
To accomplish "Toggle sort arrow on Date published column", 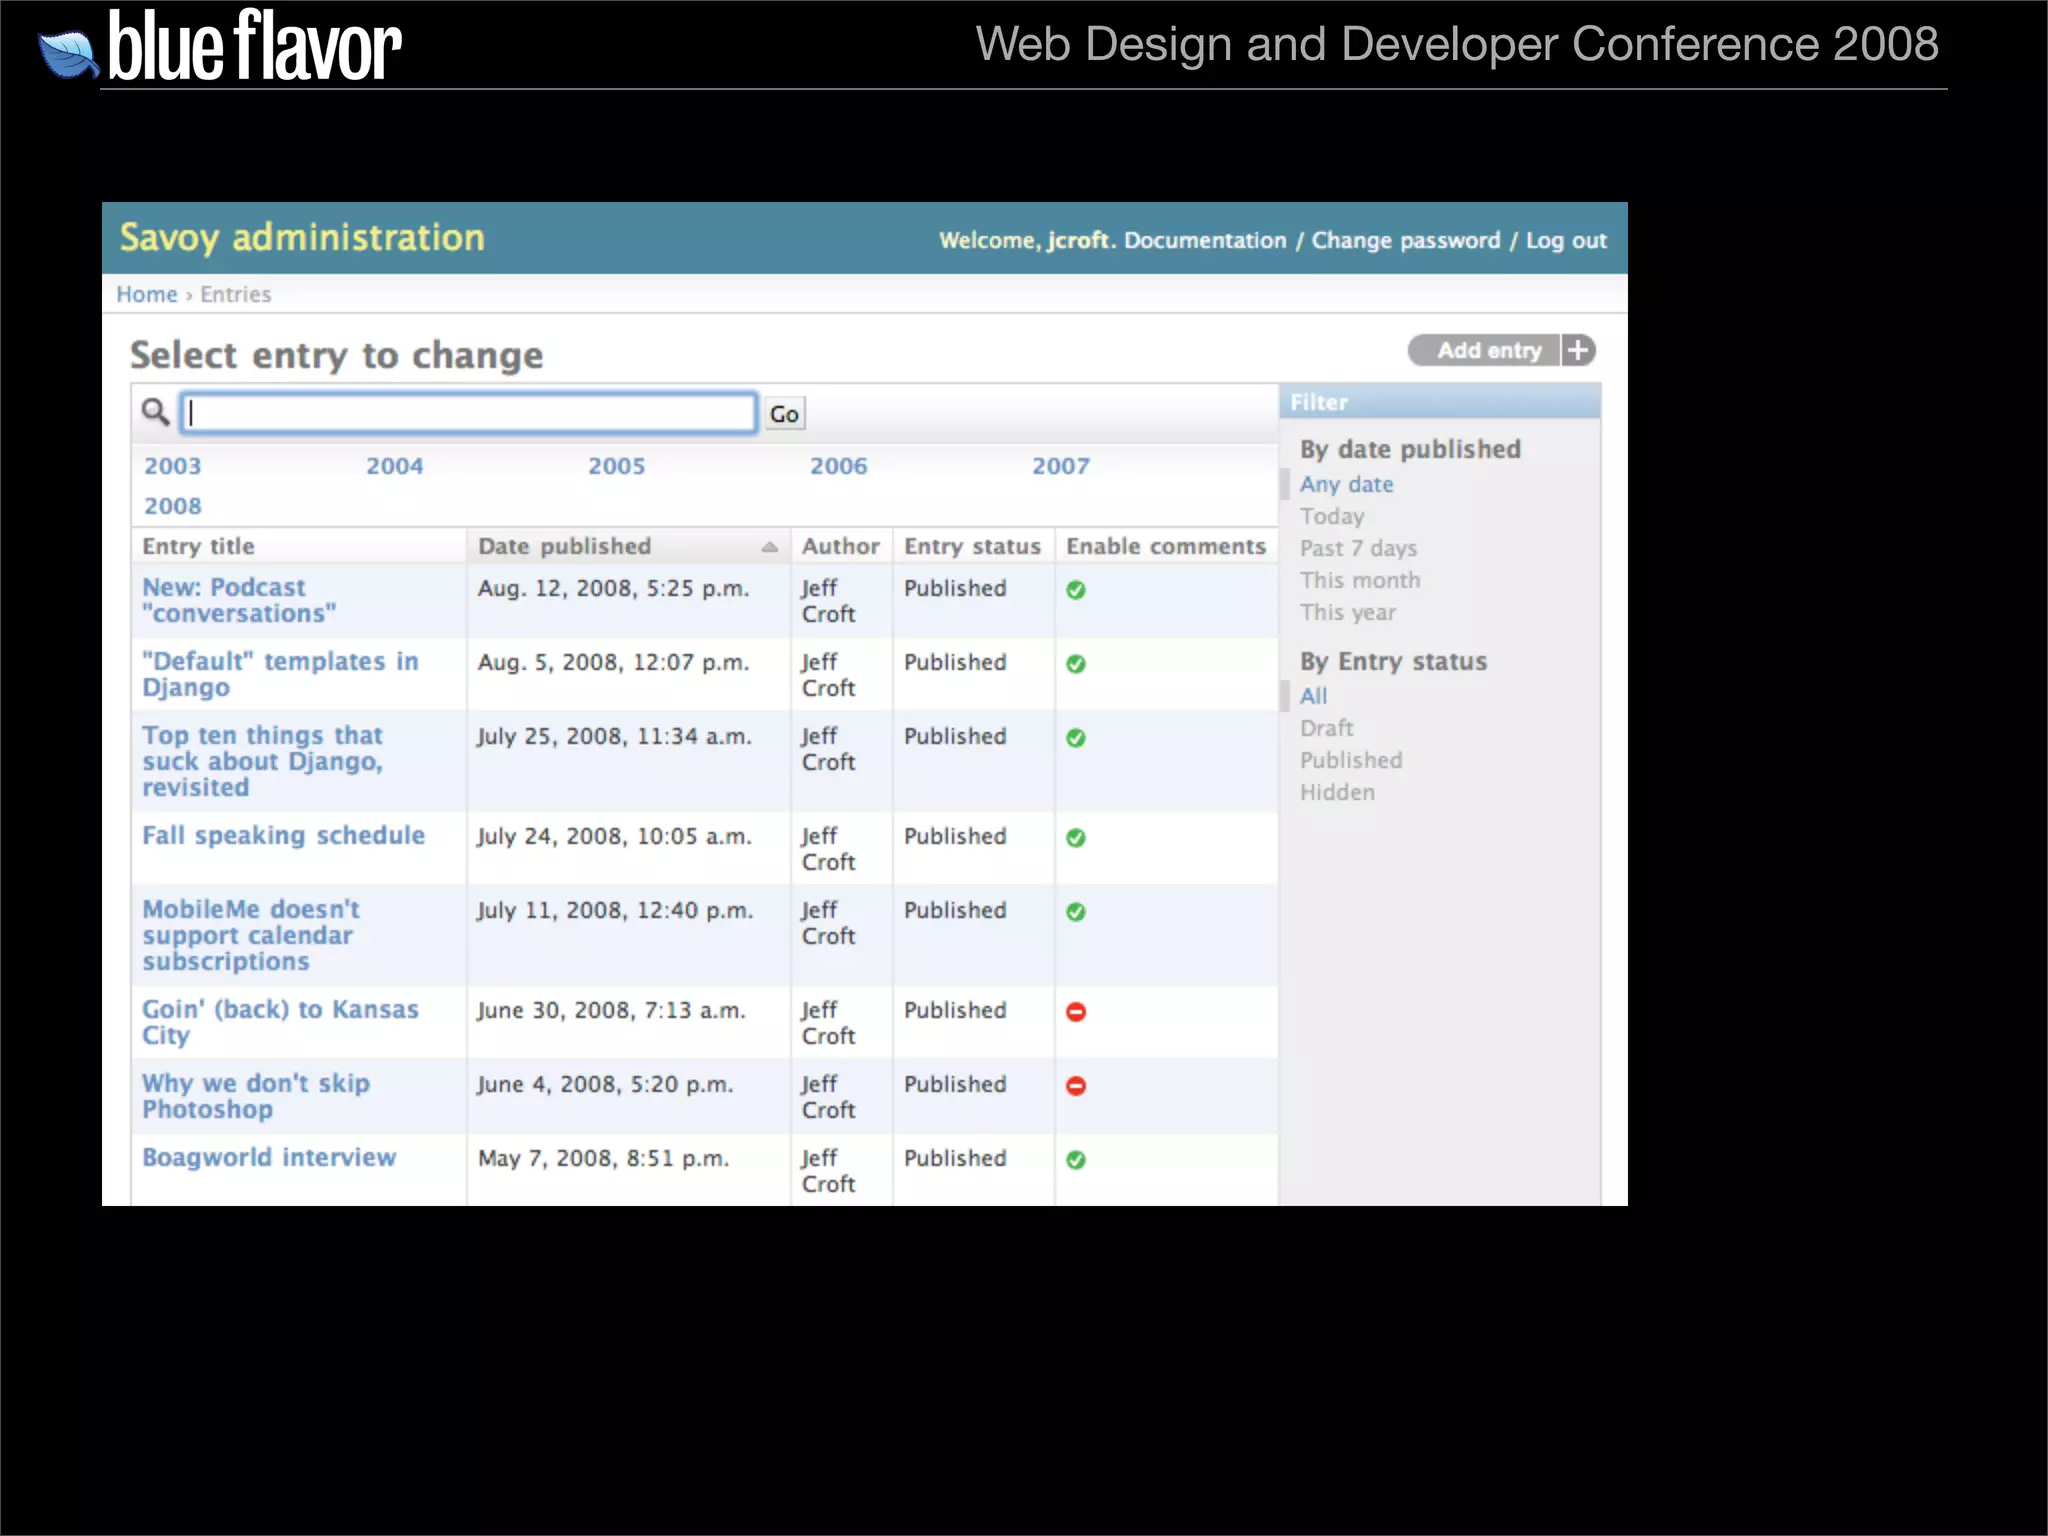I will coord(769,547).
